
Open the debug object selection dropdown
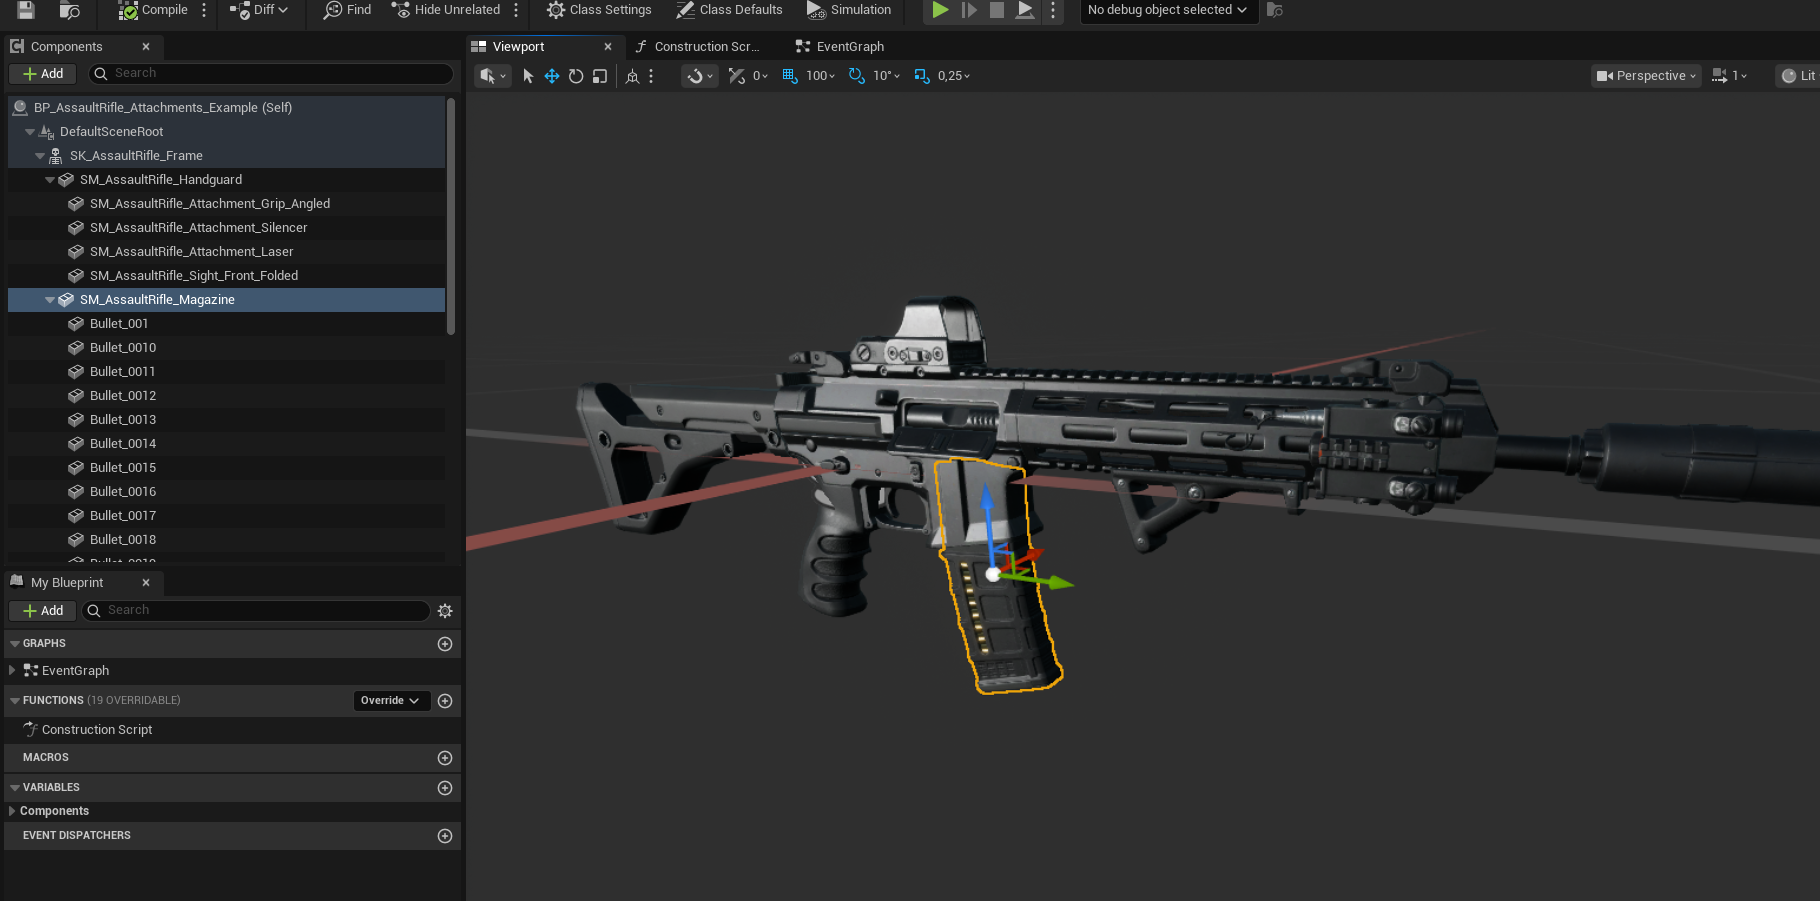pyautogui.click(x=1166, y=10)
